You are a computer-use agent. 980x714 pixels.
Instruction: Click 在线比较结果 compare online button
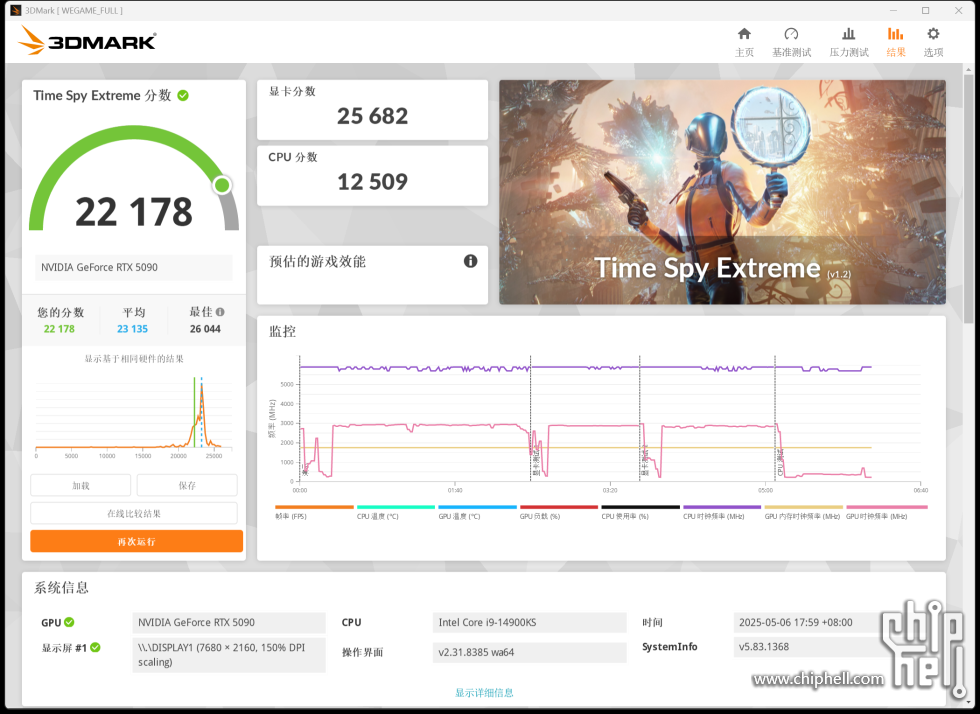(x=134, y=513)
